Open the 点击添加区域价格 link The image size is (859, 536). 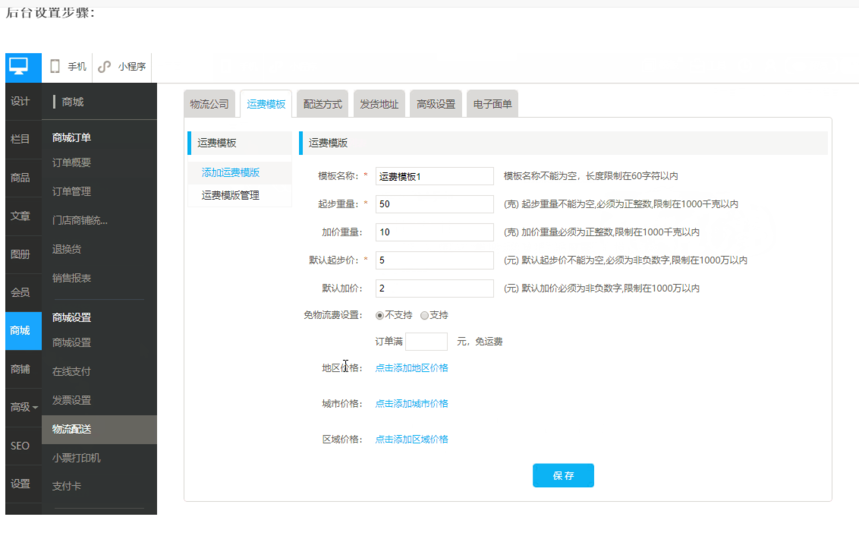coord(411,440)
